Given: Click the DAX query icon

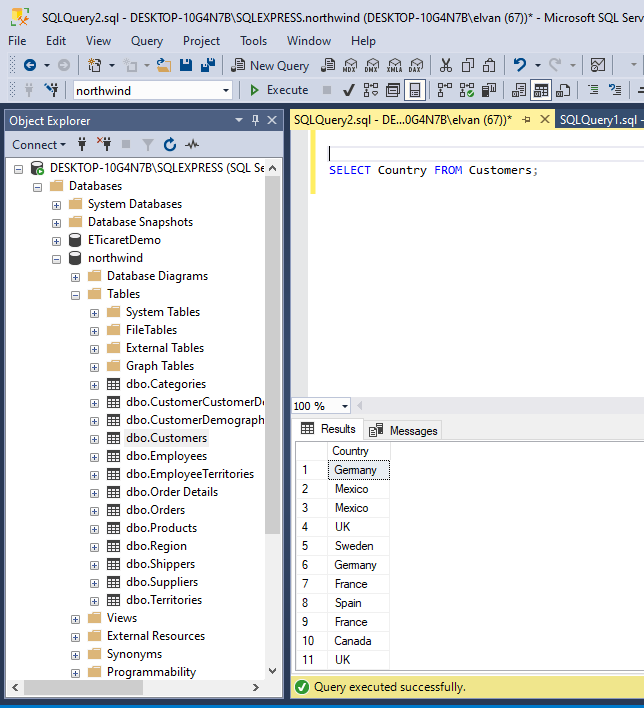Looking at the screenshot, I should (416, 65).
